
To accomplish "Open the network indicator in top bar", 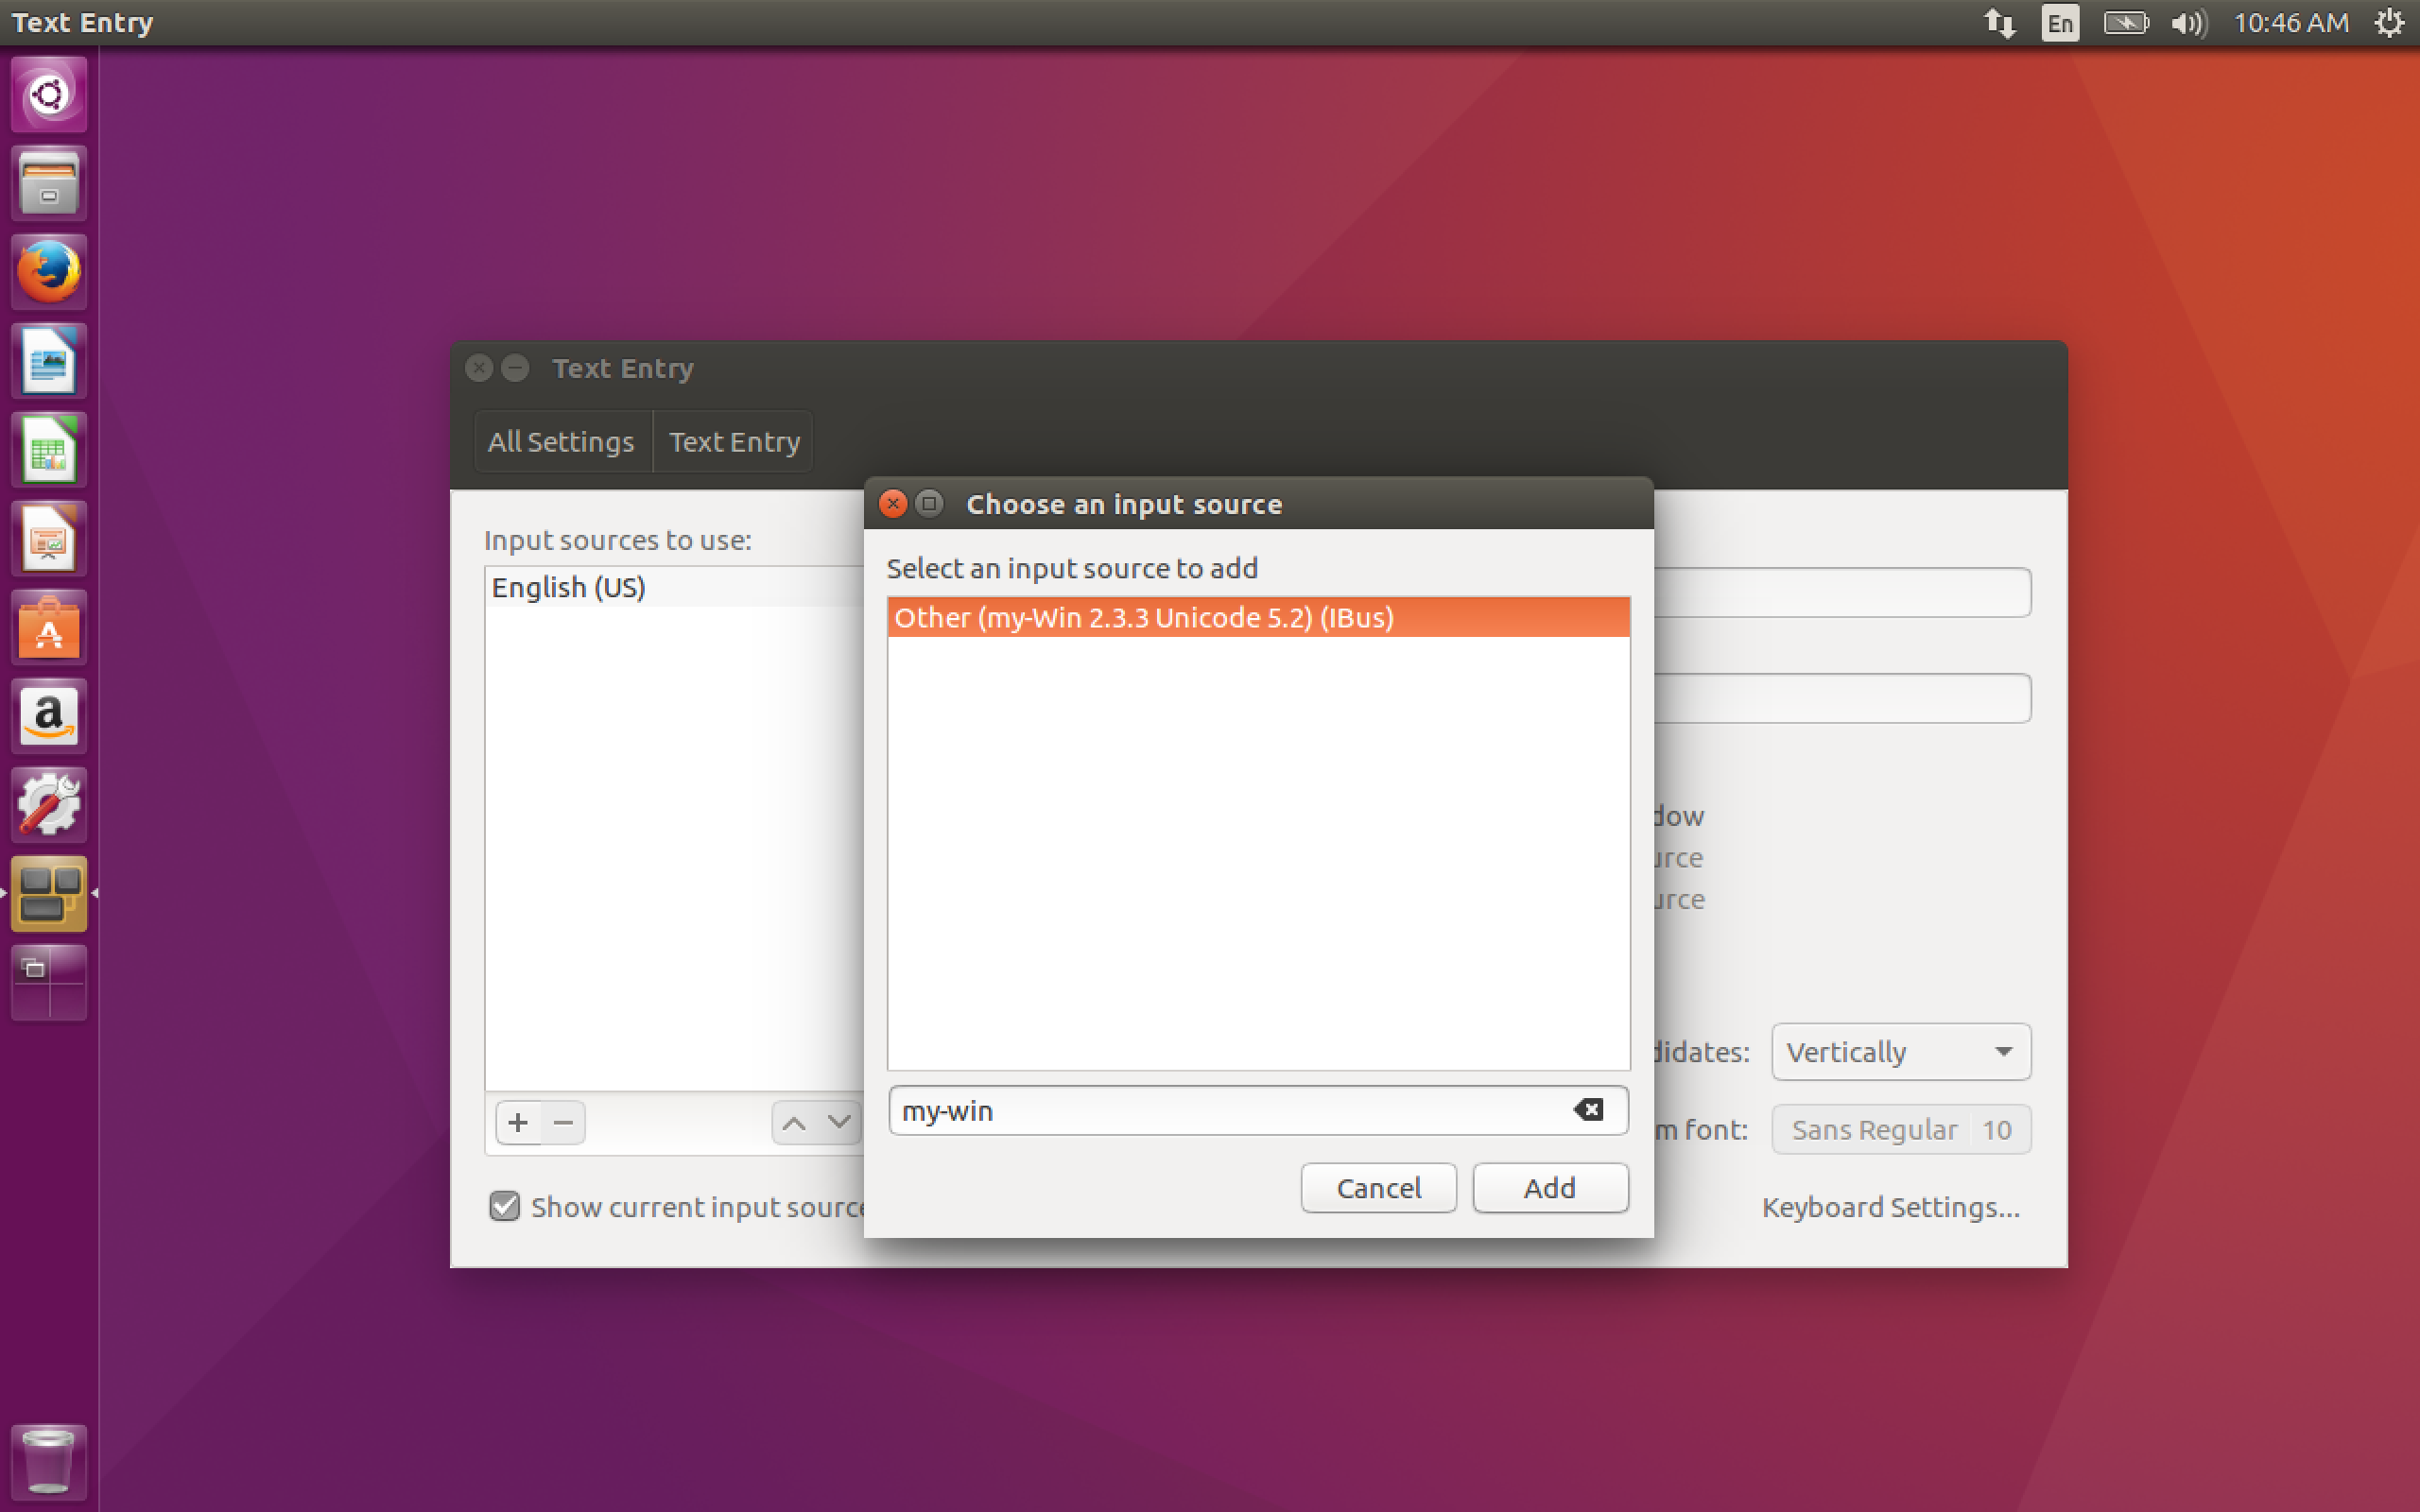I will tap(1999, 23).
